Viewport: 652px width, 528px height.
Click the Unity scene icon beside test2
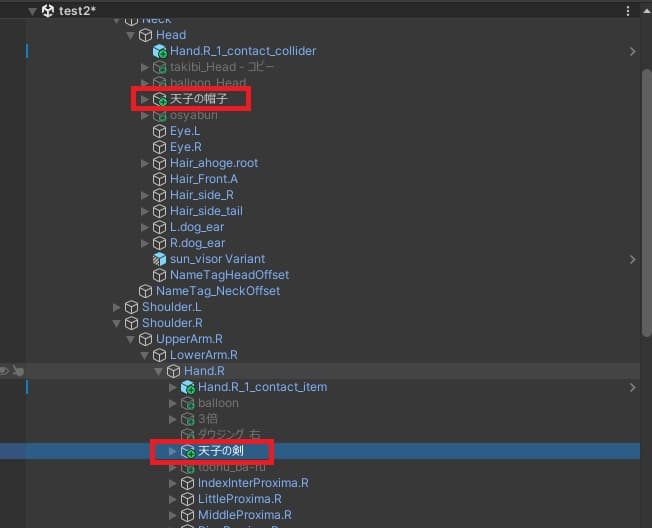(48, 10)
